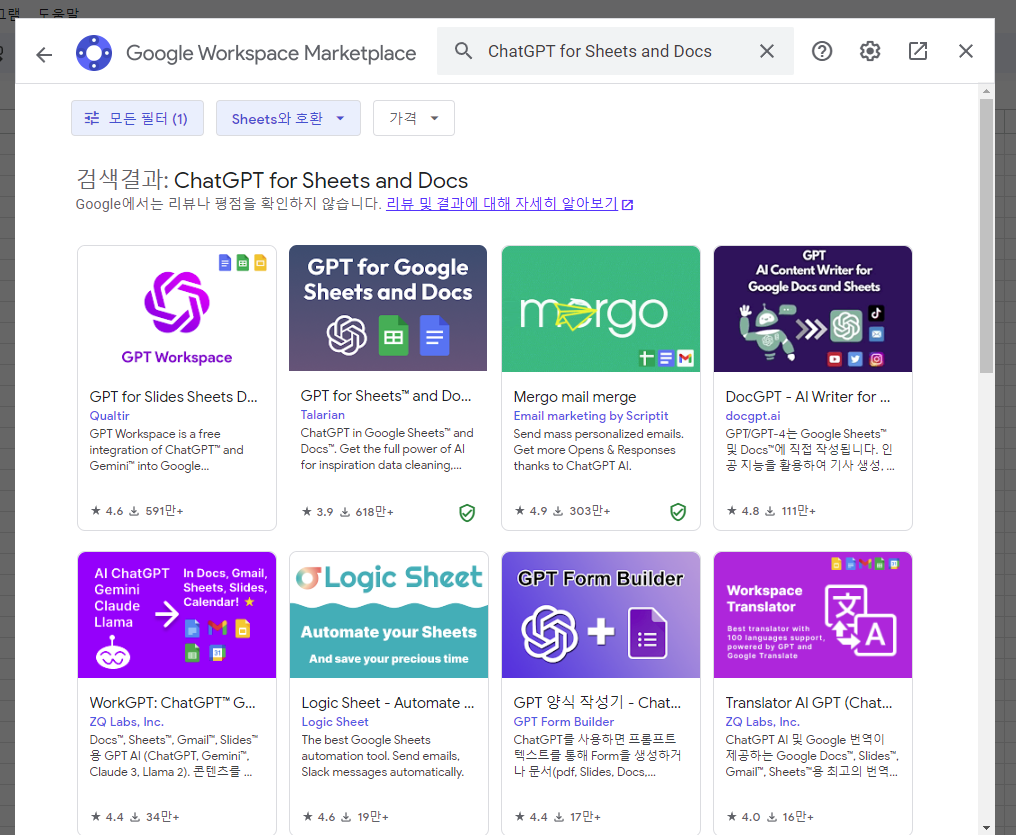Click the GPT Workspace card description text
This screenshot has width=1016, height=835.
pos(167,450)
